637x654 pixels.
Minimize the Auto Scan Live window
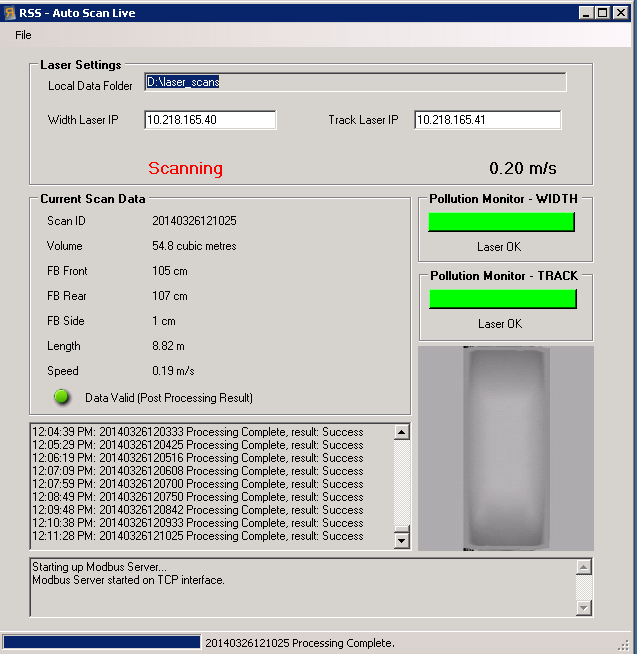[x=586, y=13]
